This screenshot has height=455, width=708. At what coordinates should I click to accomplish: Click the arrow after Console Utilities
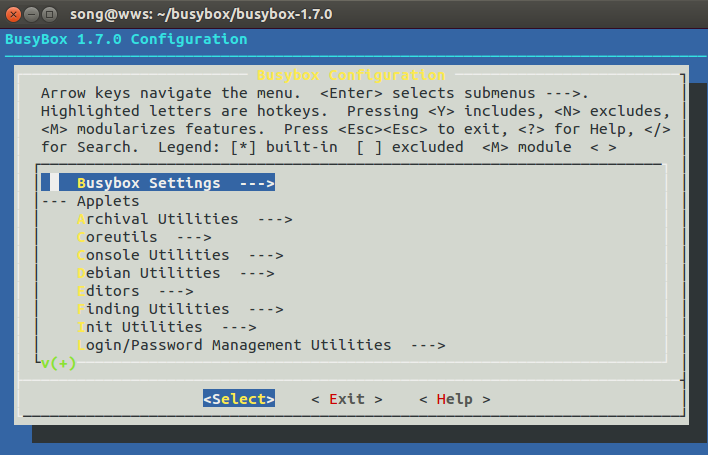point(266,255)
